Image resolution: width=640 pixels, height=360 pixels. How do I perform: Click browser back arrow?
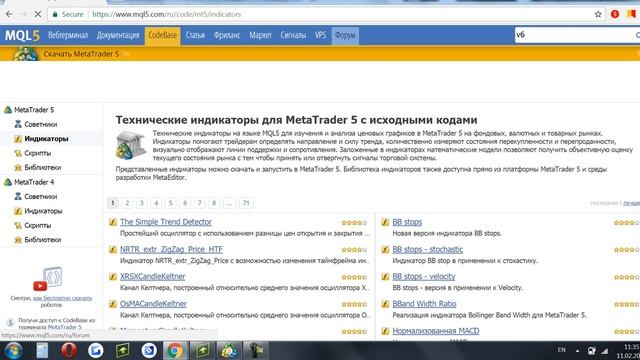tap(9, 14)
